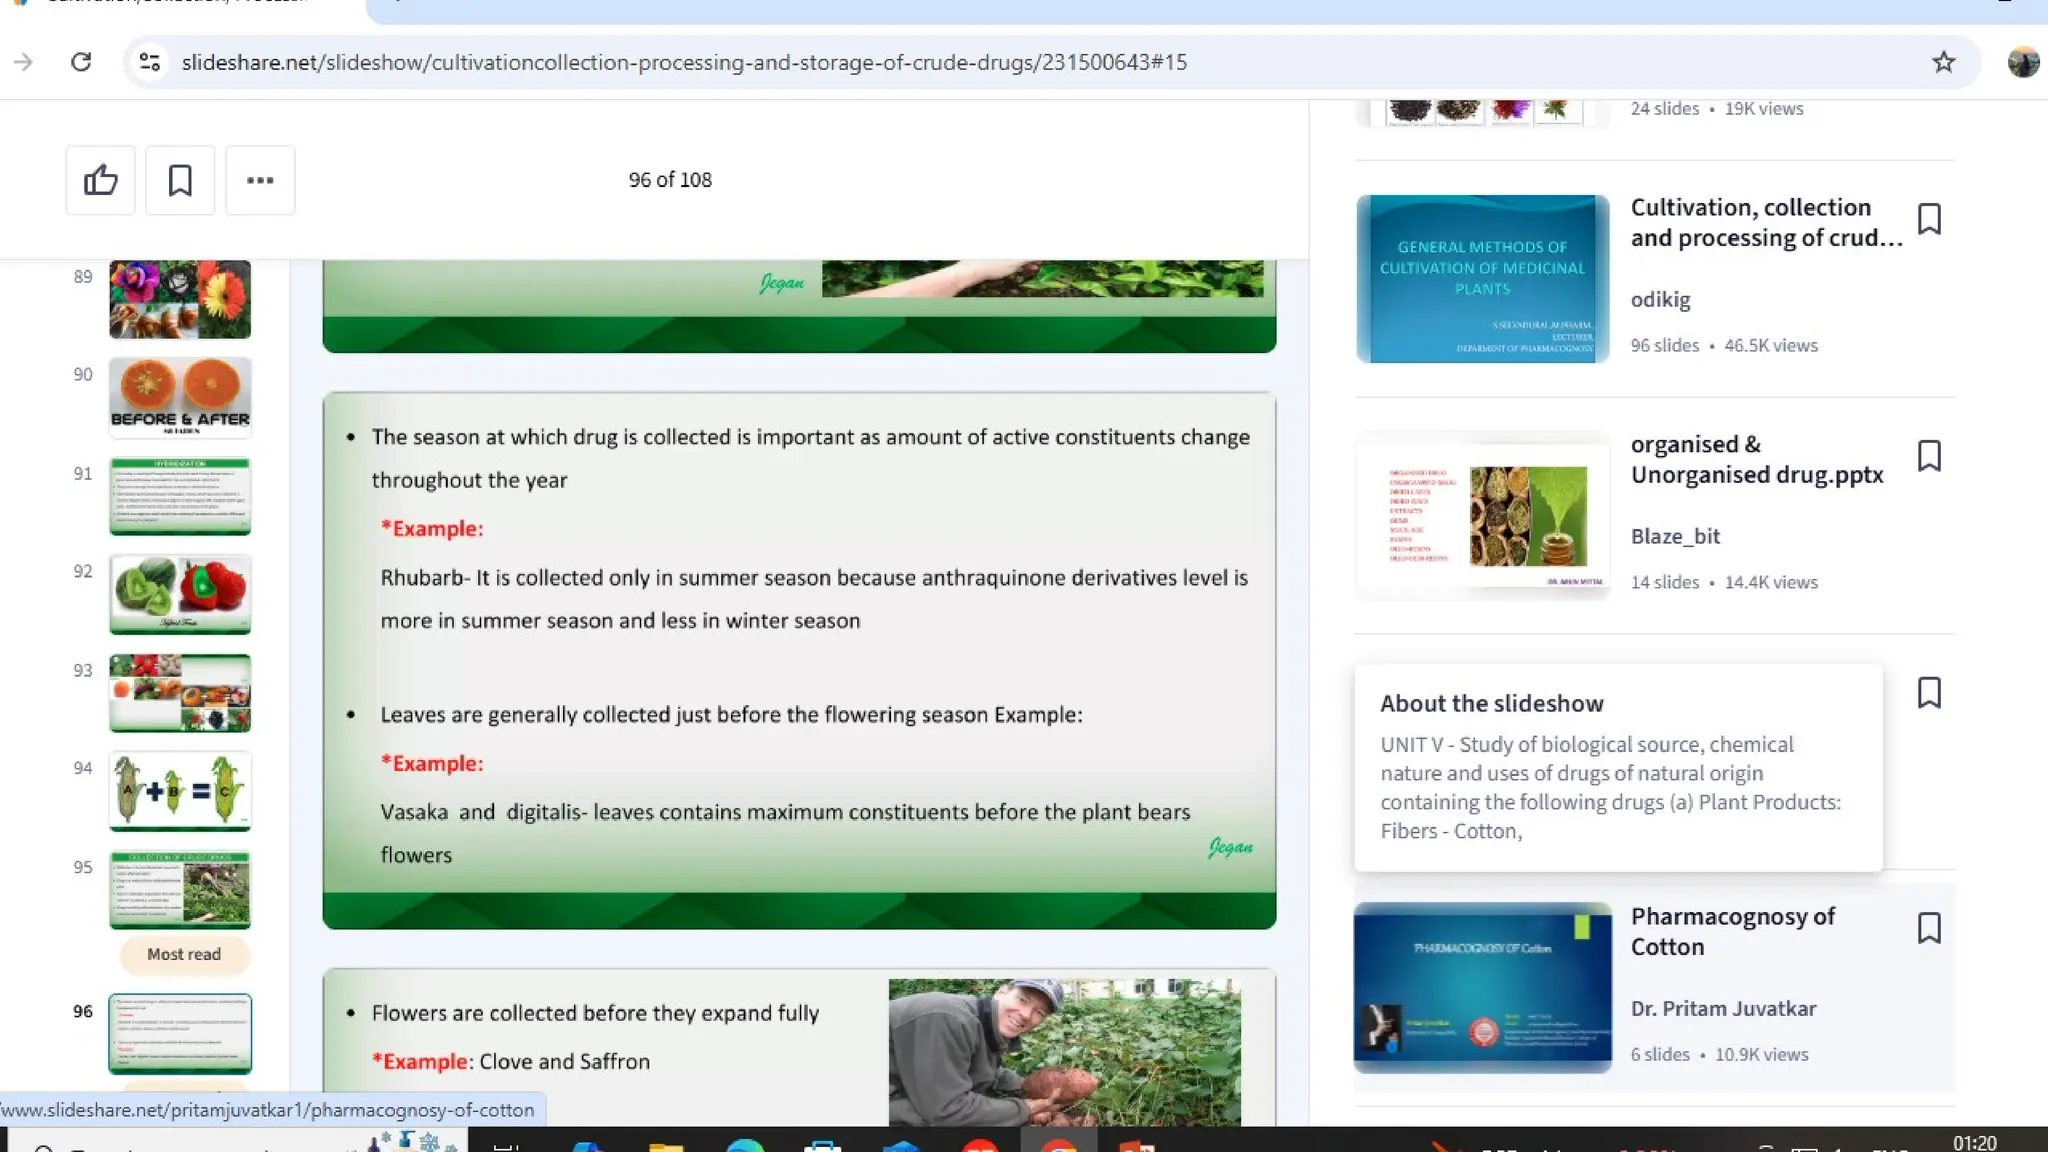The height and width of the screenshot is (1152, 2048).
Task: Open the Pharmacognosy of Cotton blue thumbnail
Action: coord(1483,988)
